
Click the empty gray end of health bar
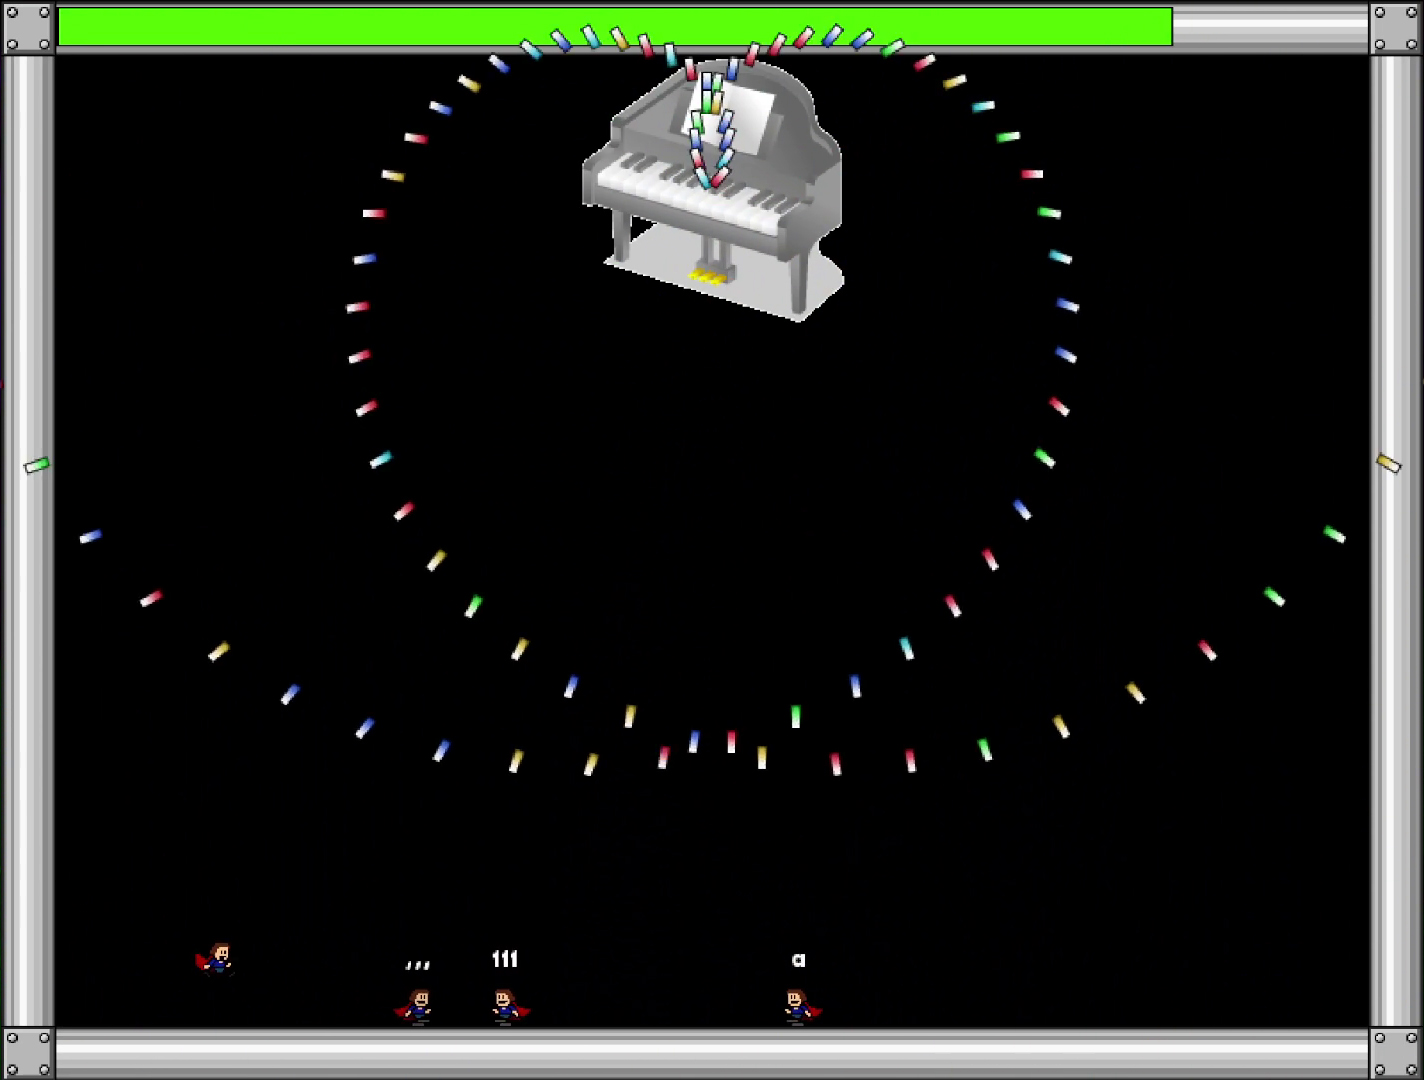tap(1269, 27)
